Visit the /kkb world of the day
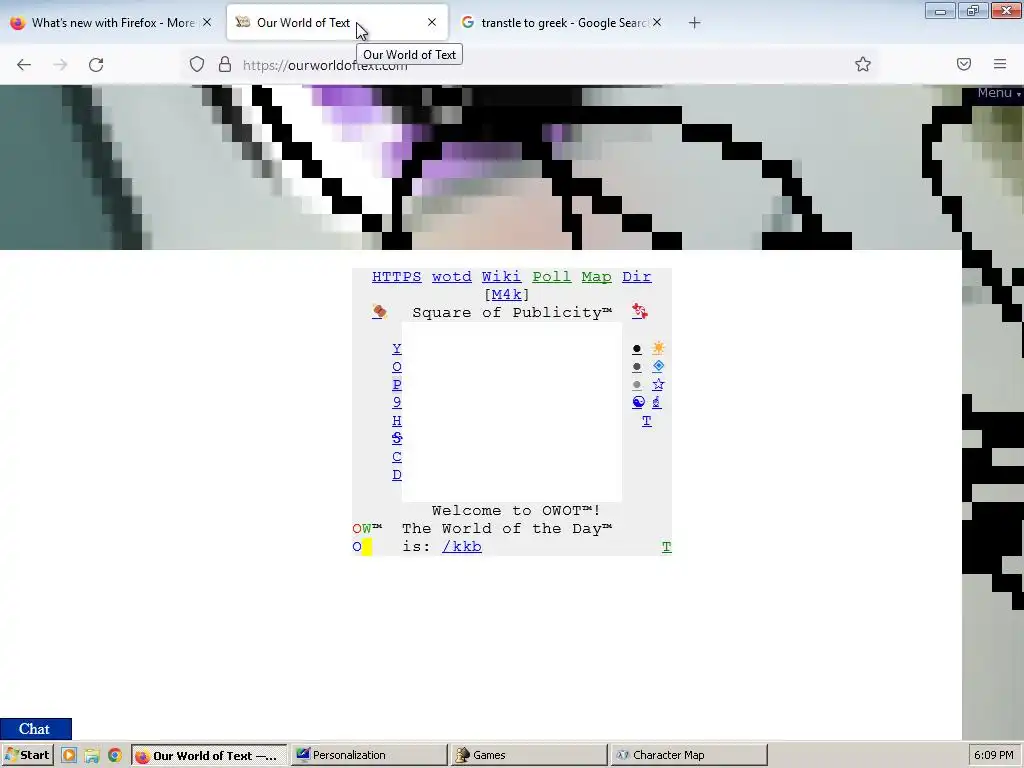1024x768 pixels. (x=462, y=547)
